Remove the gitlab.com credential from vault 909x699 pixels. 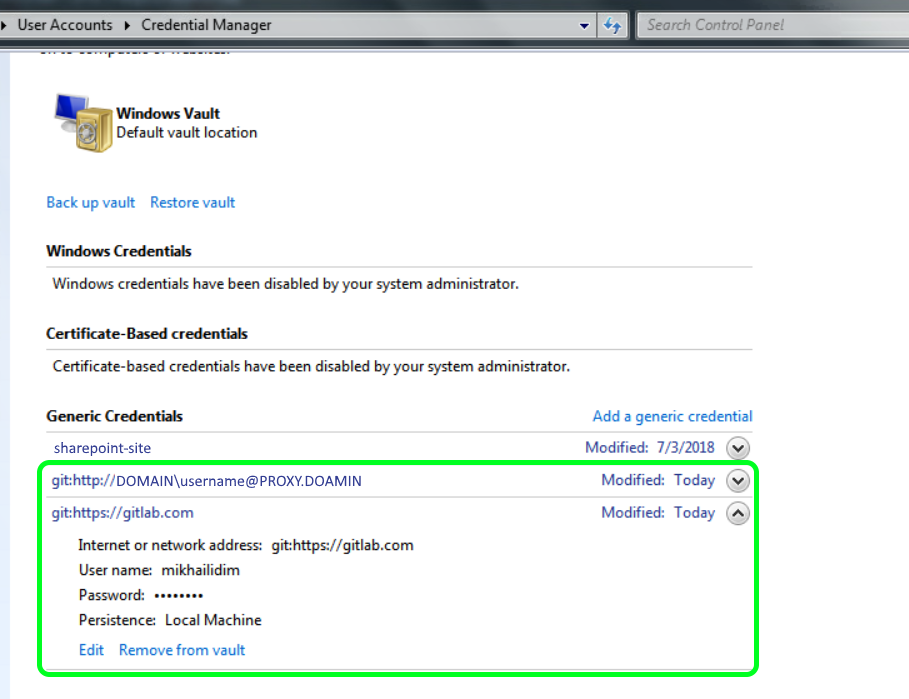181,650
